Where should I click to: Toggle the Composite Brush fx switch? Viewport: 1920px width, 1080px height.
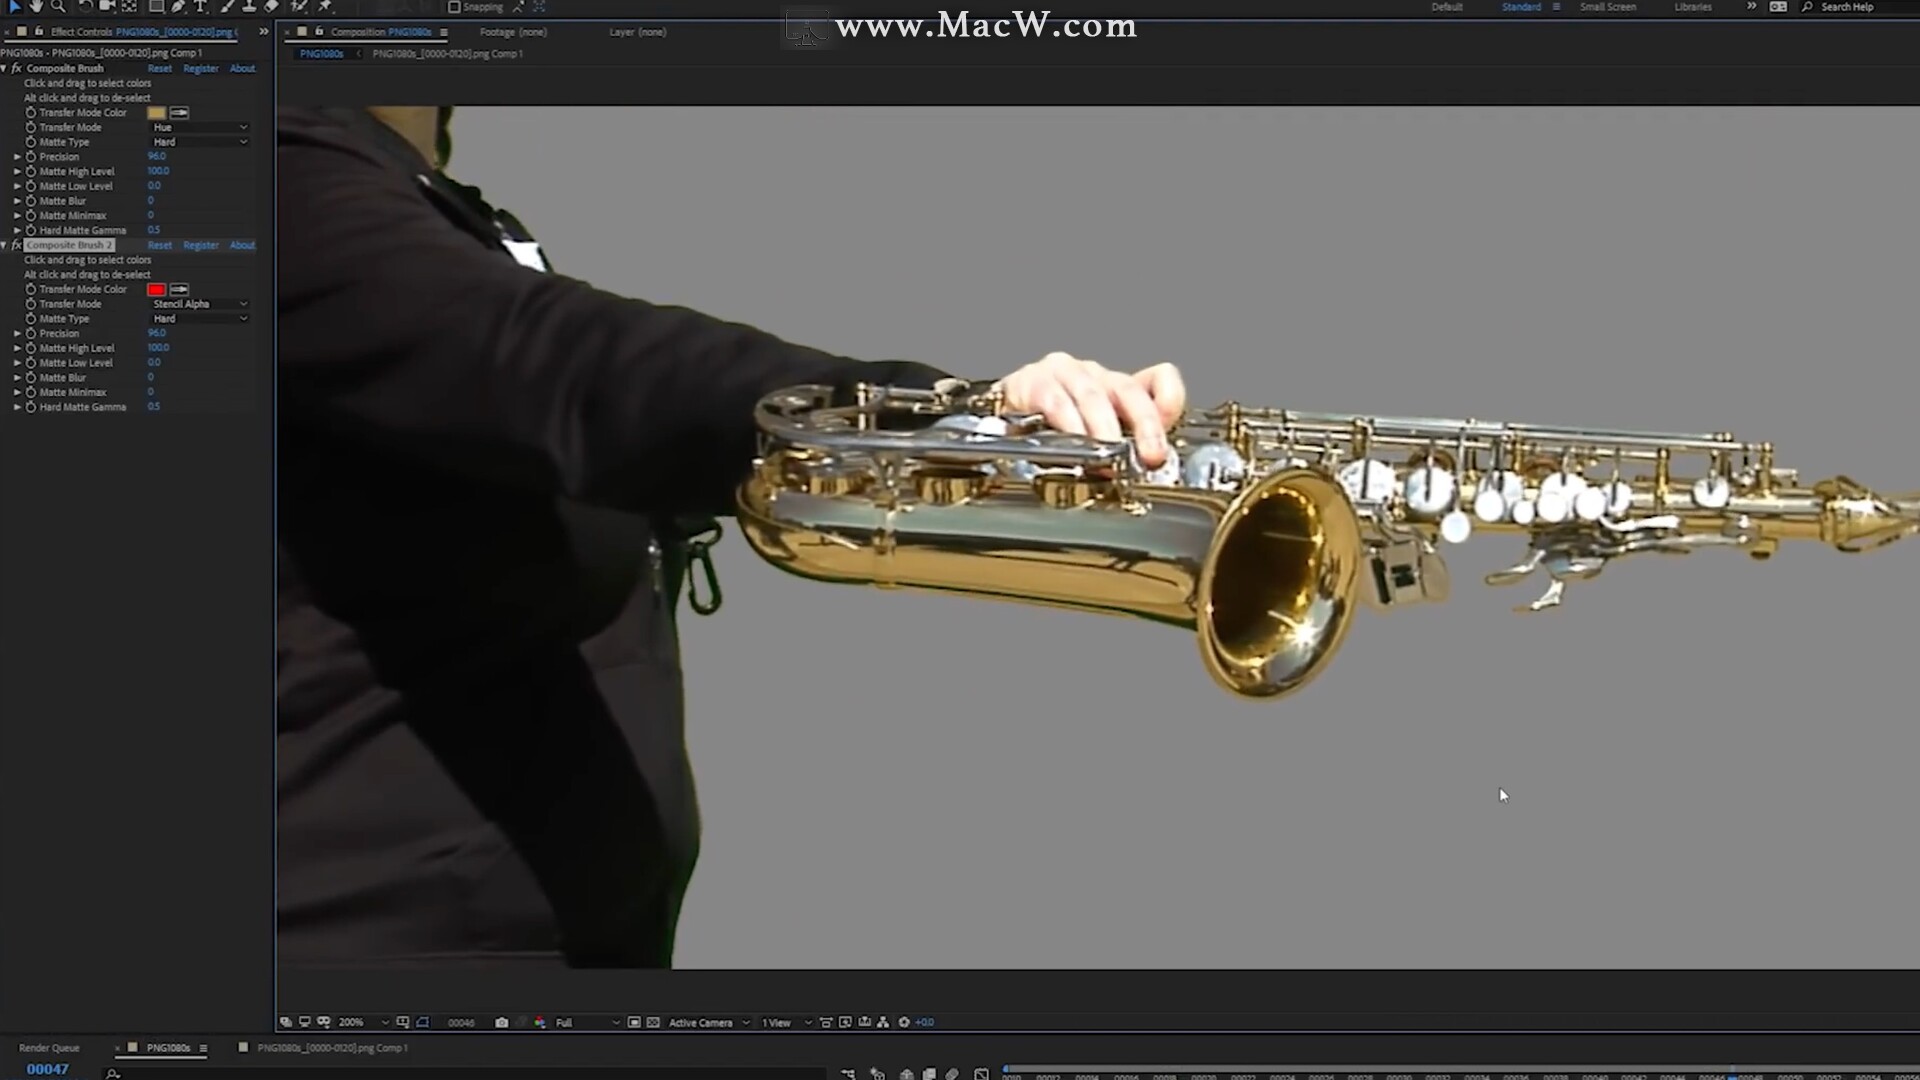pyautogui.click(x=17, y=68)
